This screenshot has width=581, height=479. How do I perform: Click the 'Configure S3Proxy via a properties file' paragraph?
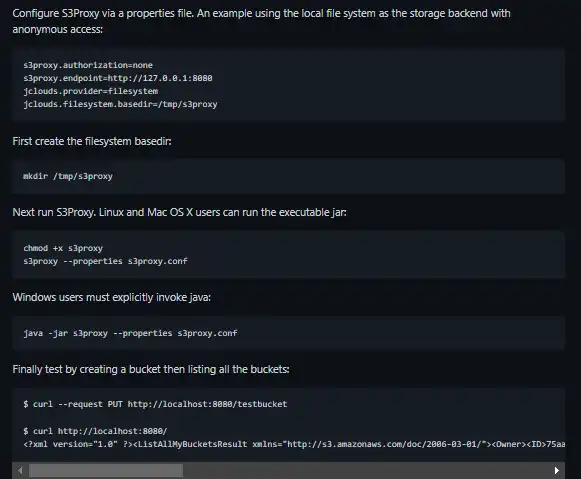coord(261,21)
